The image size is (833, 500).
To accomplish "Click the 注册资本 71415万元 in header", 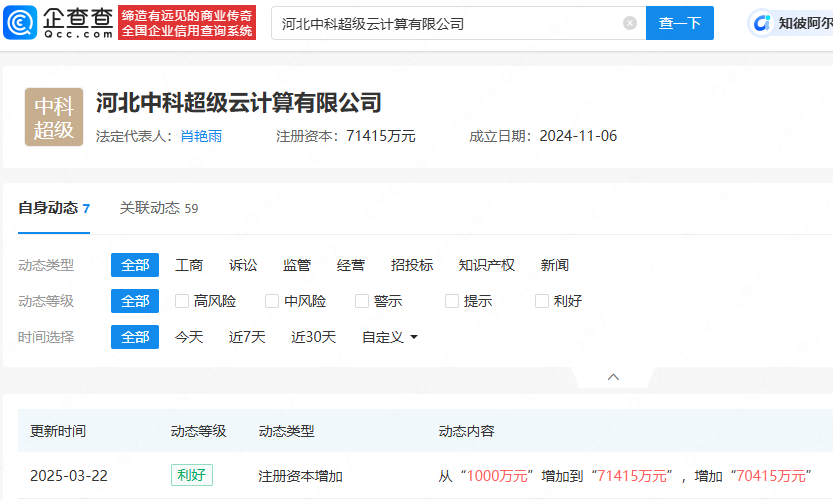I will pos(345,136).
